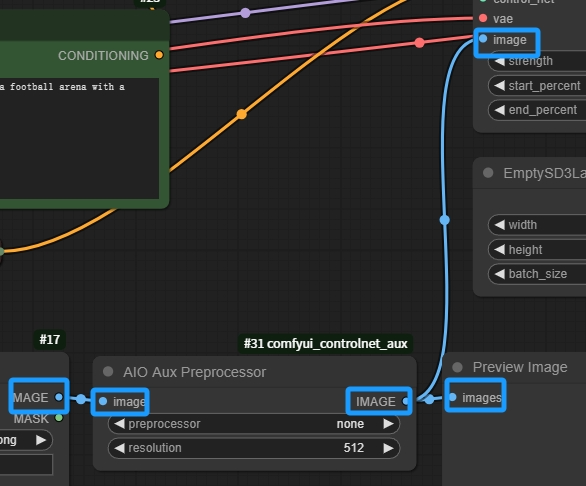Click the CONDITIONING output socket
586x486 pixels.
159,55
